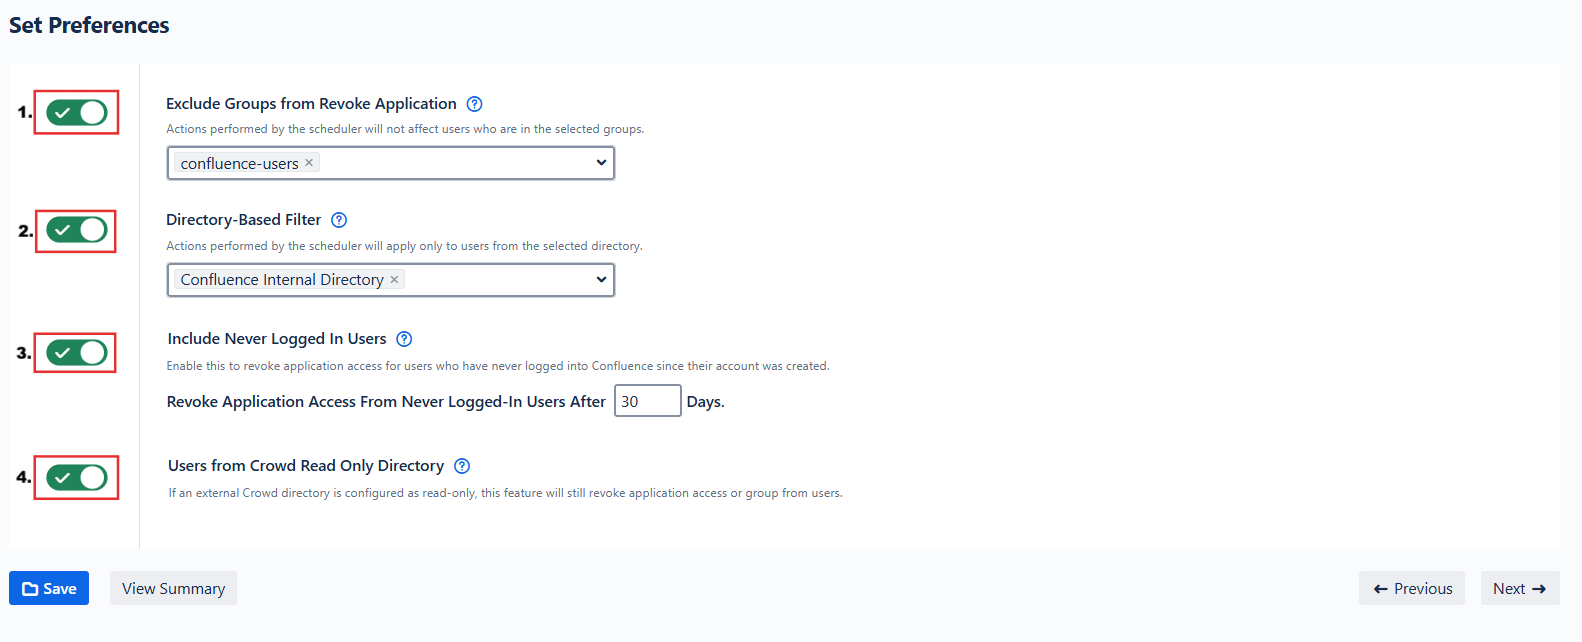The image size is (1582, 642).
Task: Remove Confluence Internal Directory tag
Action: [x=394, y=280]
